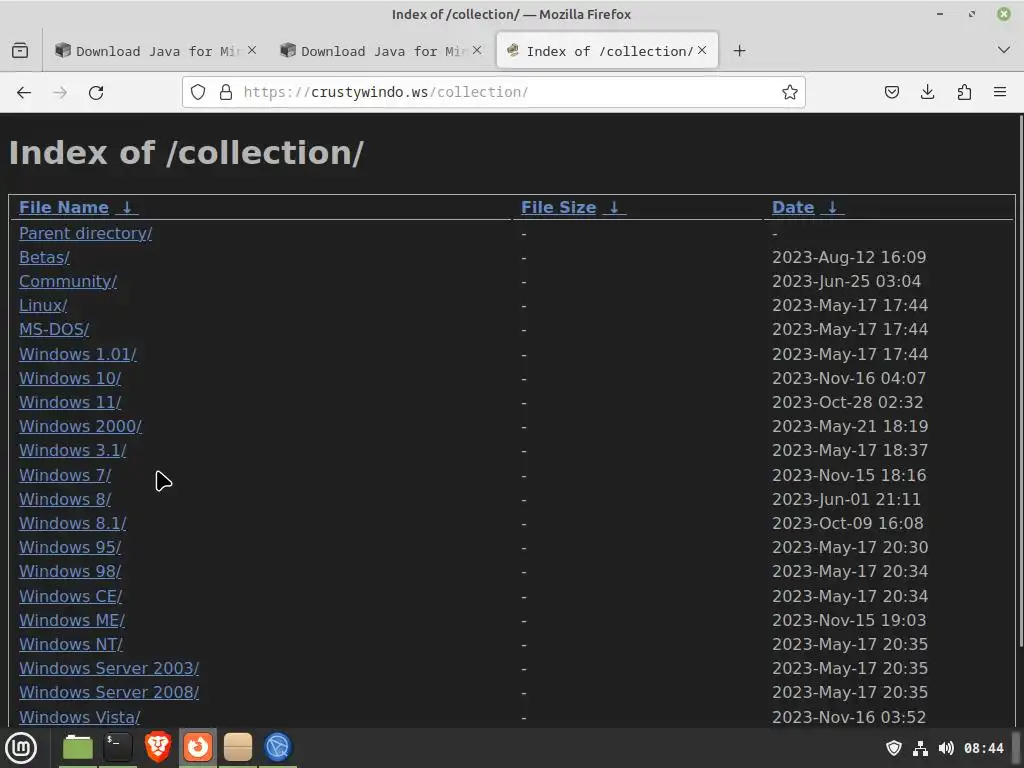This screenshot has width=1024, height=768.
Task: Expand the list all tabs chevron
Action: click(1004, 50)
